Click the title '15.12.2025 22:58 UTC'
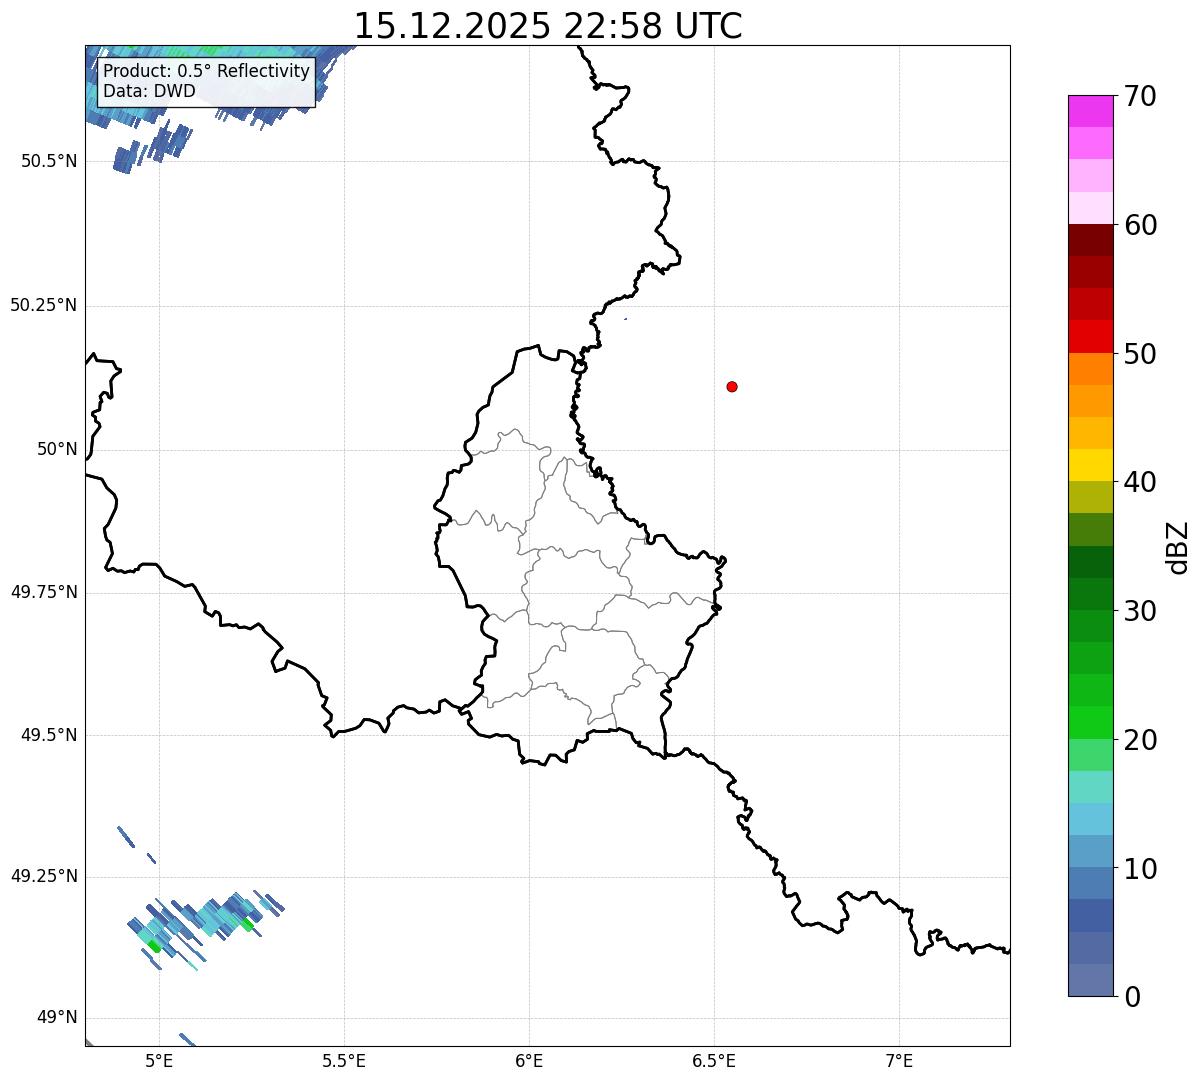This screenshot has height=1081, width=1202. (548, 26)
